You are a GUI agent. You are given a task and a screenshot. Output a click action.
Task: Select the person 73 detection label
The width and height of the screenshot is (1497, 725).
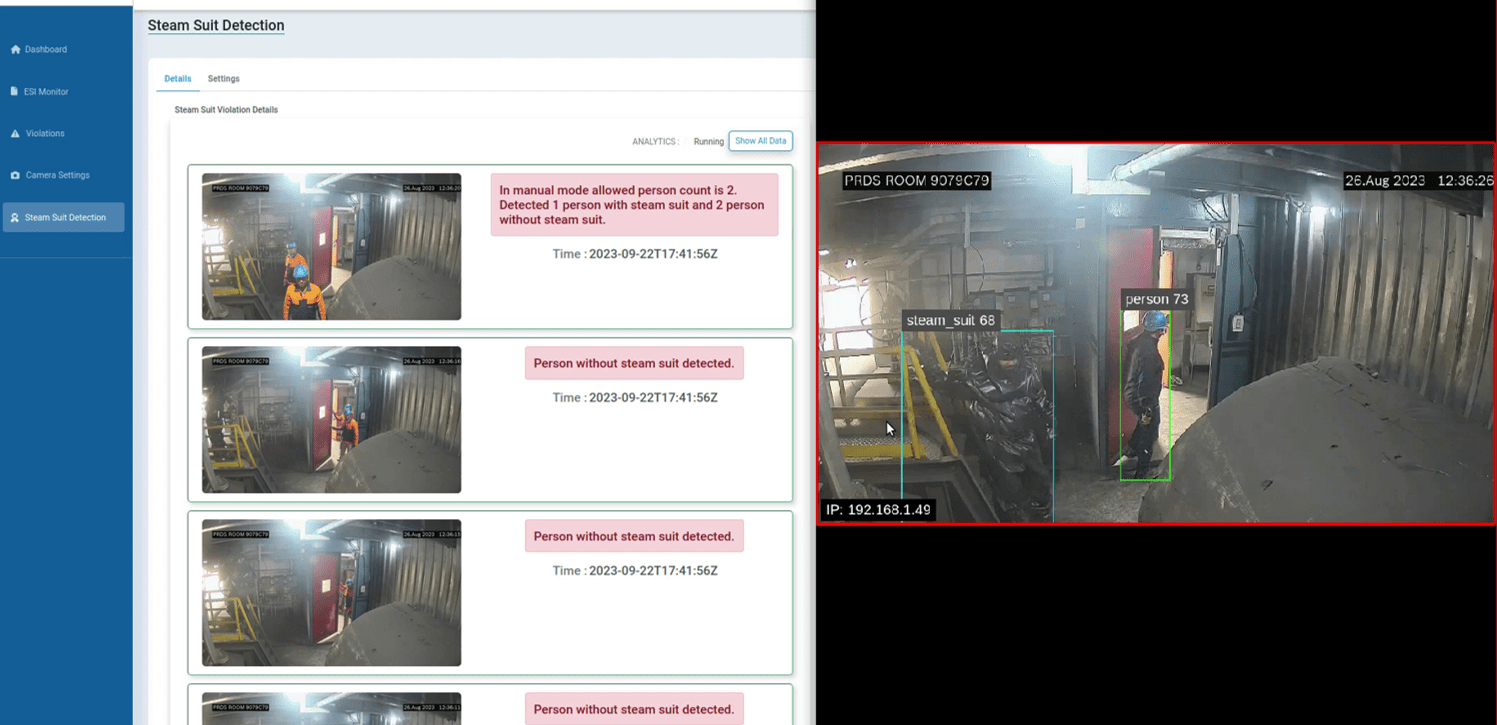pyautogui.click(x=1156, y=299)
